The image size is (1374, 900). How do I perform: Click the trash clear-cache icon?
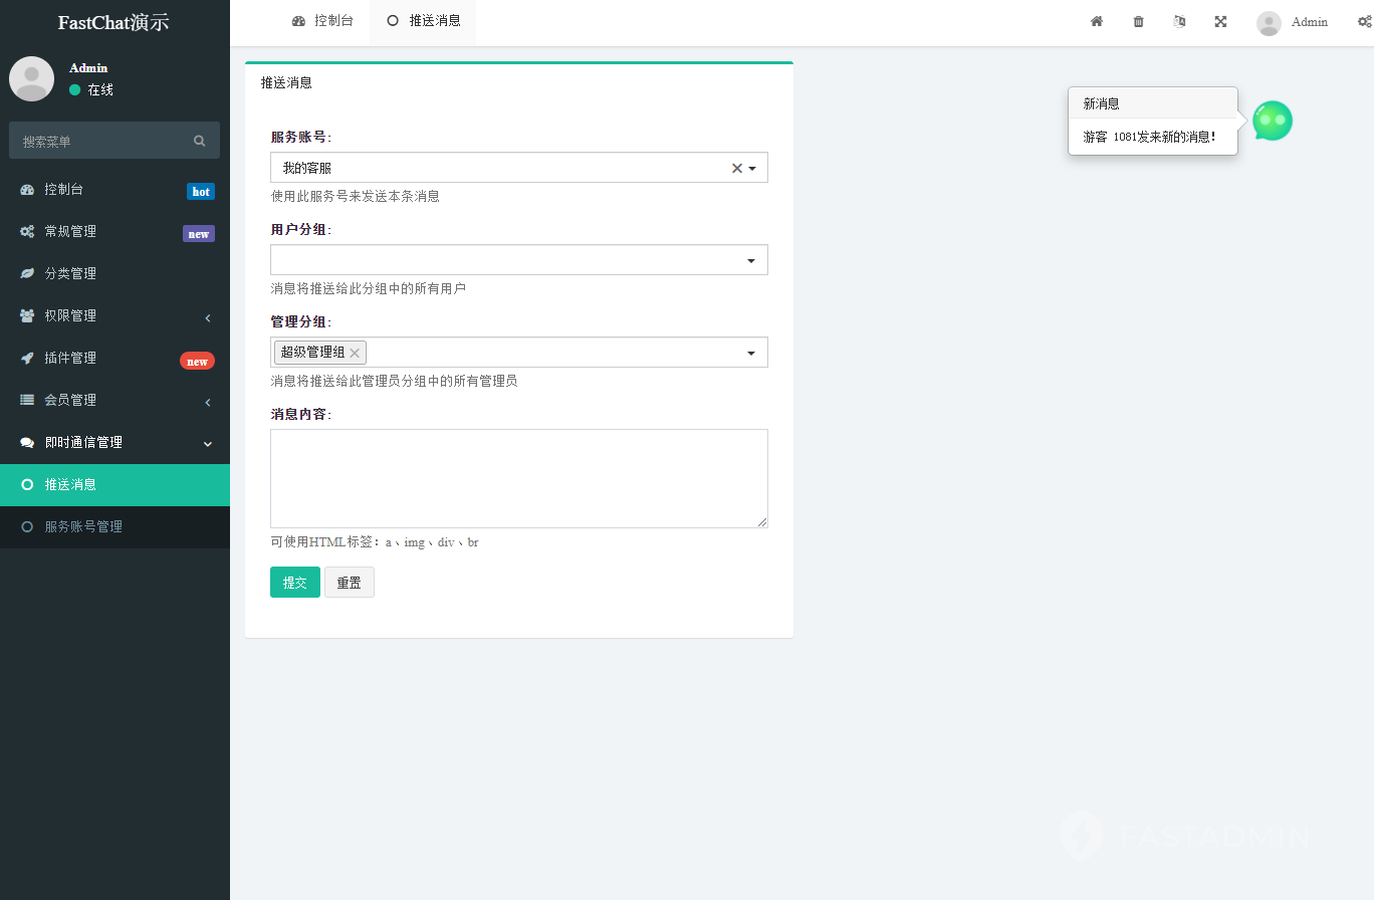click(x=1138, y=21)
